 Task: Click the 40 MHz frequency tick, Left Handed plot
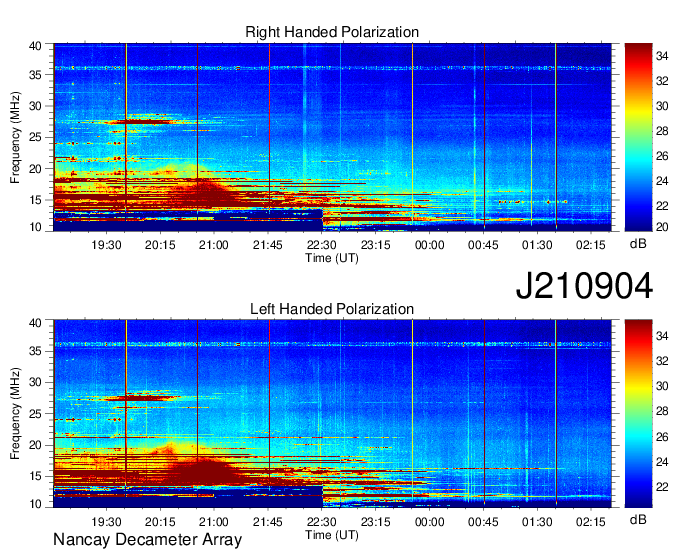coord(35,323)
